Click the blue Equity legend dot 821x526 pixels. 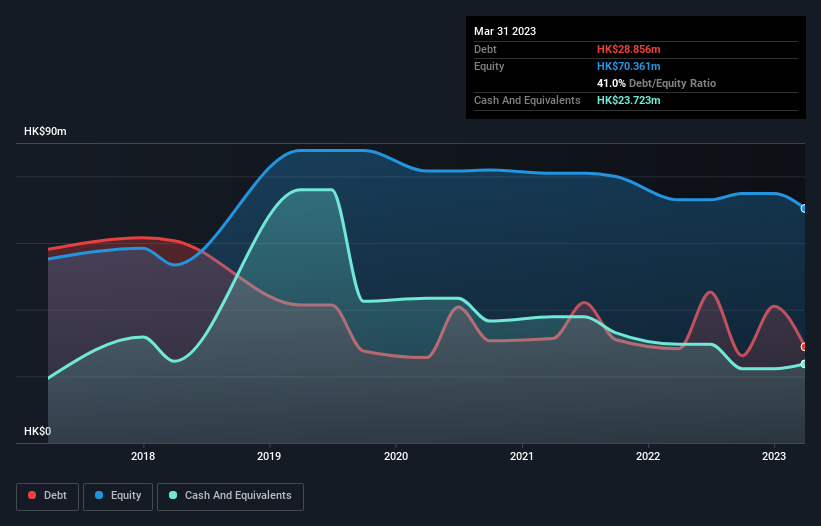[99, 495]
